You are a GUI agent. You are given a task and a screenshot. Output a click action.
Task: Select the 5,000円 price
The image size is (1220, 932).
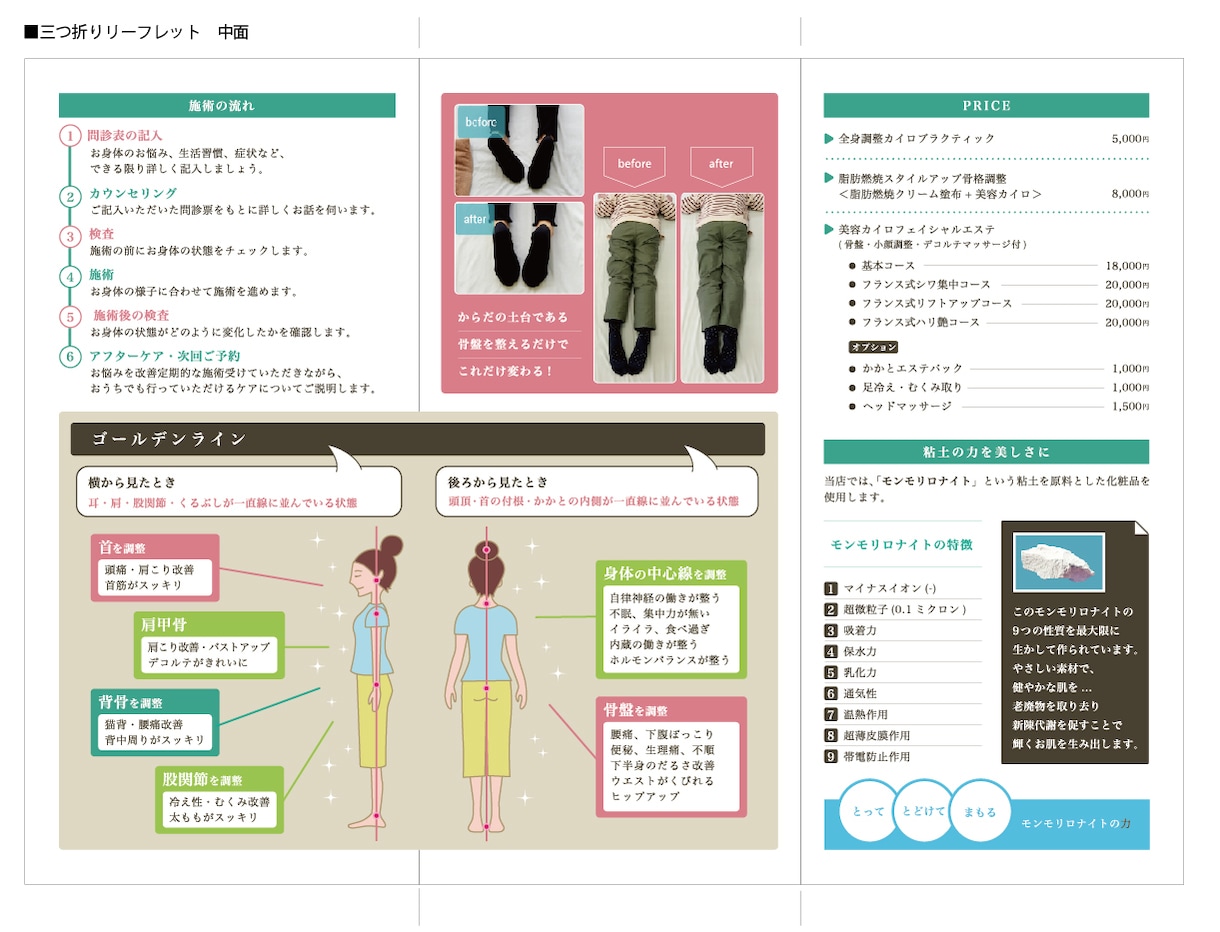click(1129, 139)
